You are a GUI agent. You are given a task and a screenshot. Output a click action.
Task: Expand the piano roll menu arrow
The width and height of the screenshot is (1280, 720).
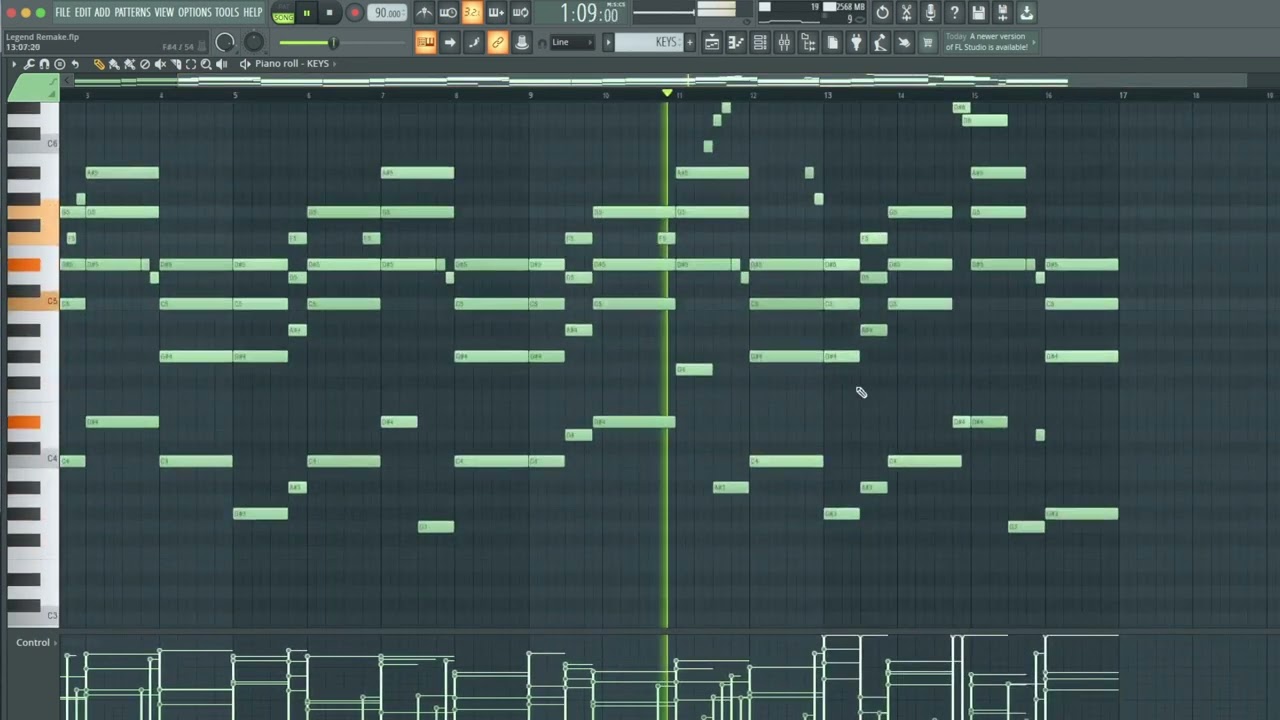[x=14, y=64]
